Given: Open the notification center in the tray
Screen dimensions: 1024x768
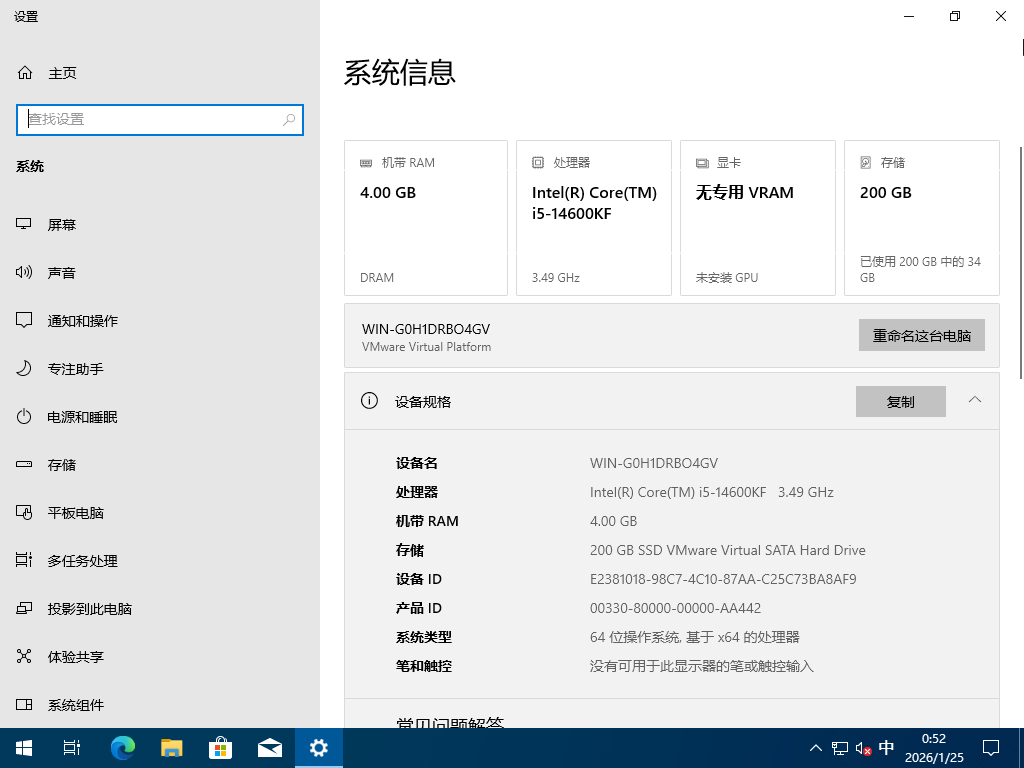Looking at the screenshot, I should coord(991,747).
